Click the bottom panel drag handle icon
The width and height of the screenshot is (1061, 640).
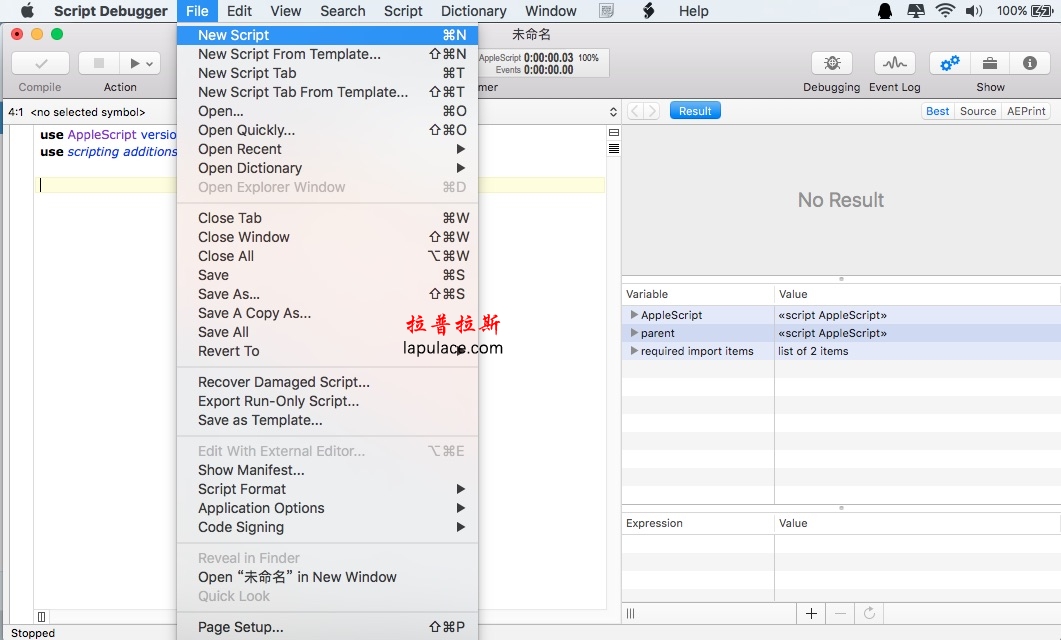click(x=631, y=614)
